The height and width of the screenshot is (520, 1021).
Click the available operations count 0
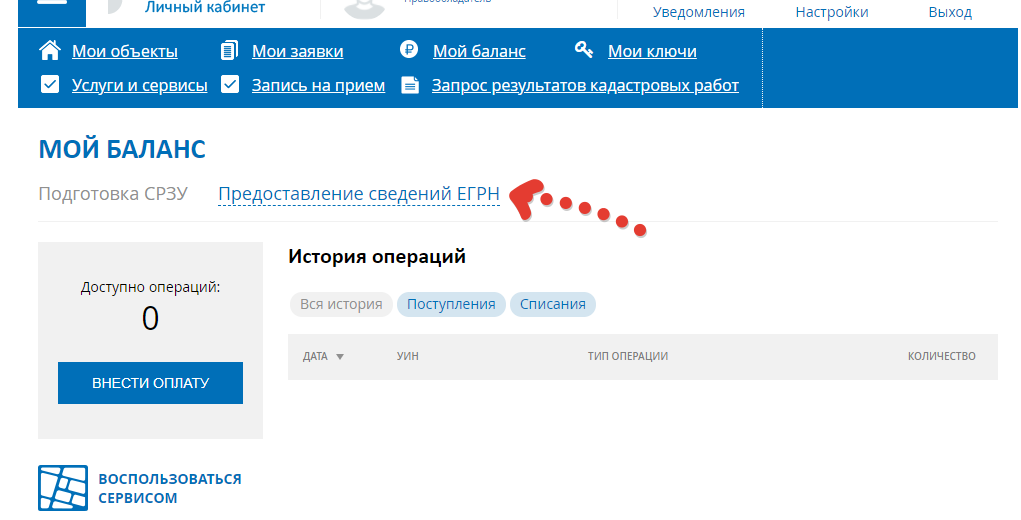click(150, 319)
